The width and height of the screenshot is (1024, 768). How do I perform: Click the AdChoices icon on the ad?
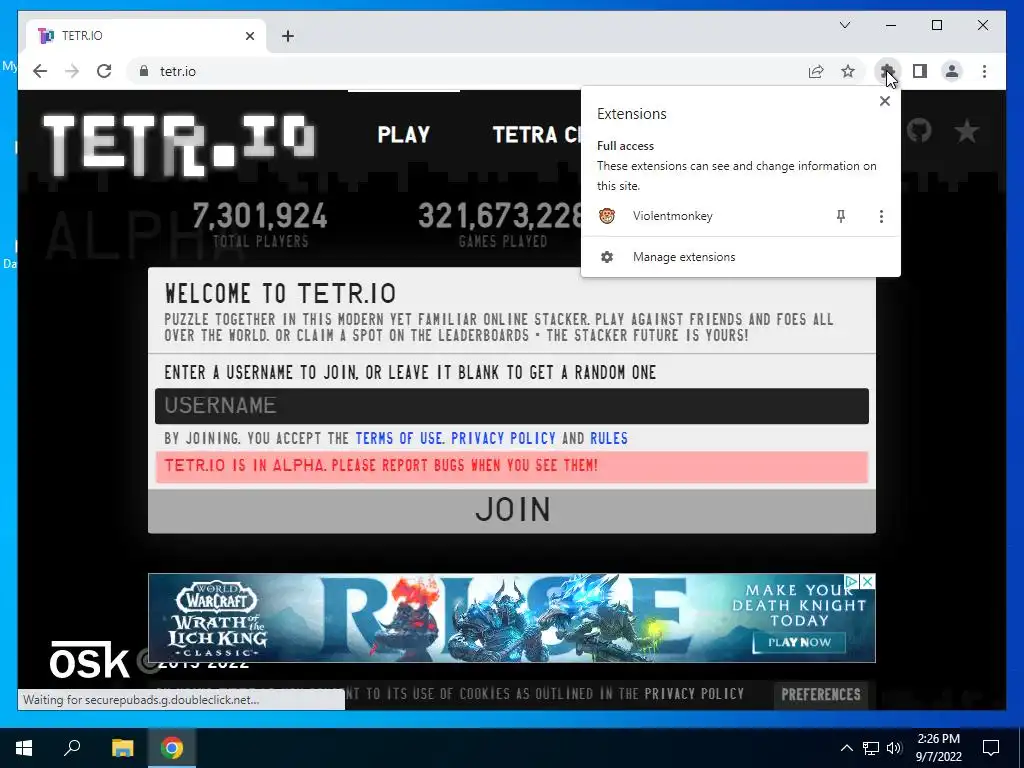coord(852,581)
